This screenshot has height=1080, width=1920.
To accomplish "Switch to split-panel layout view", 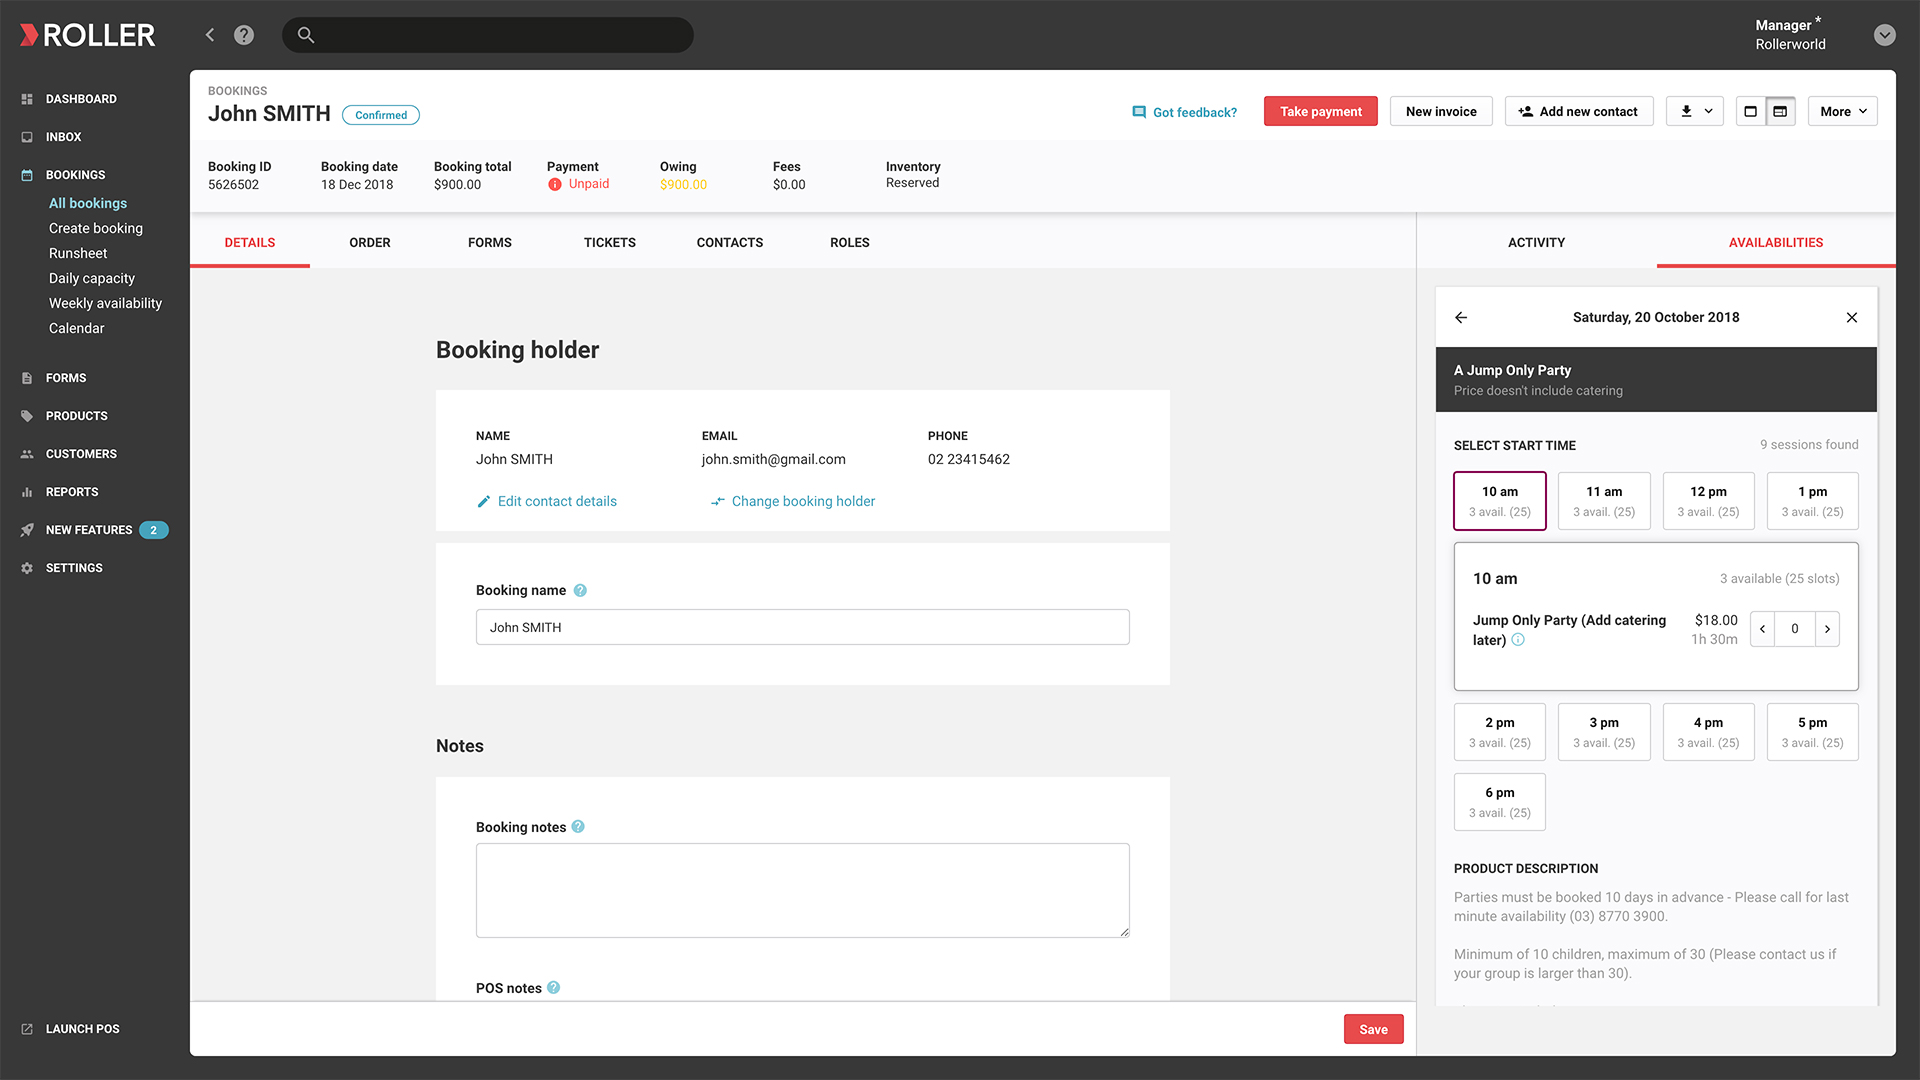I will [1780, 111].
